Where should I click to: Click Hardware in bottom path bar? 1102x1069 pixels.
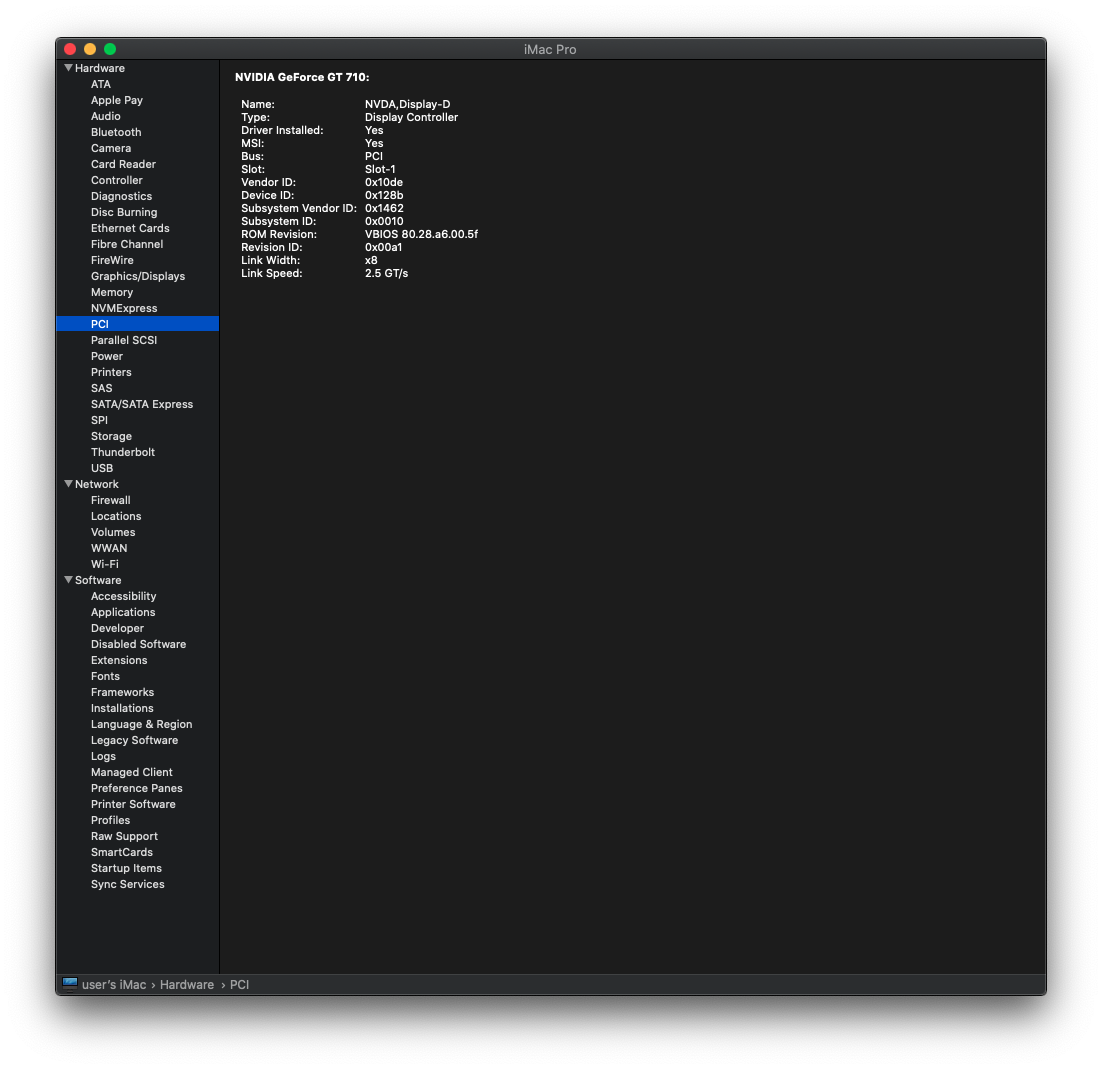click(186, 985)
